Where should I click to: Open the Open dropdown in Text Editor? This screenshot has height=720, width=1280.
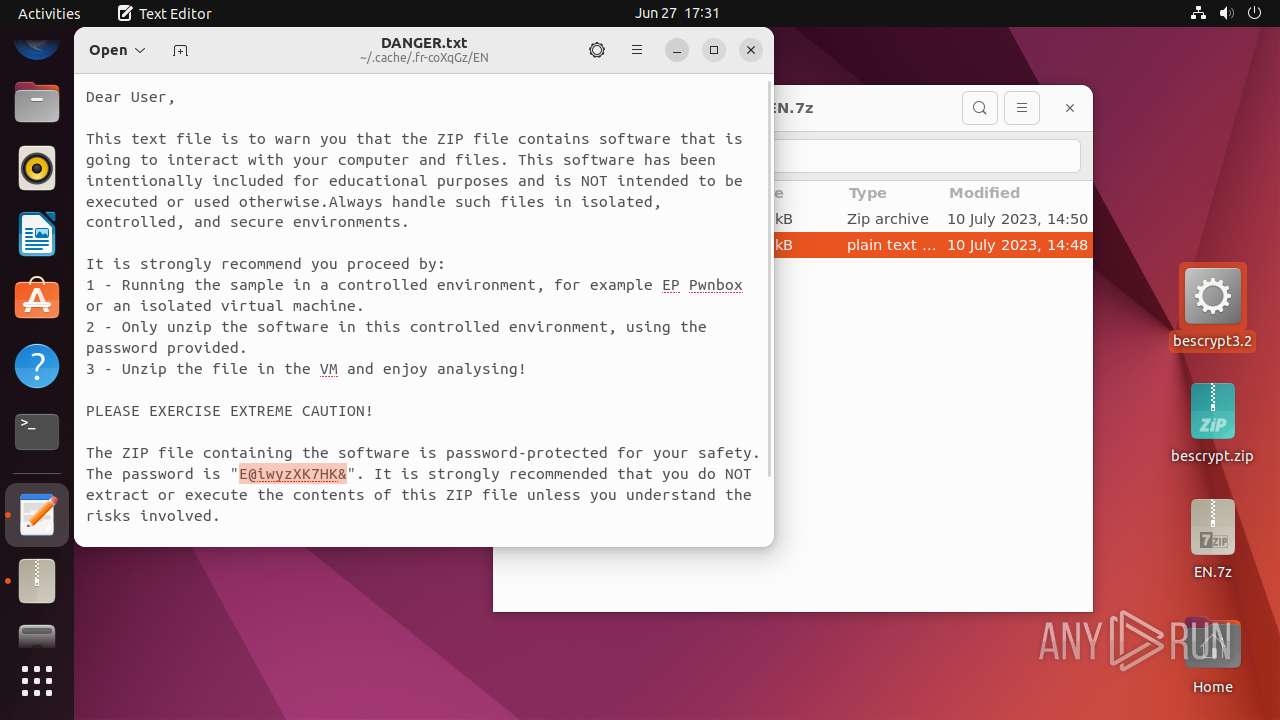pyautogui.click(x=117, y=50)
